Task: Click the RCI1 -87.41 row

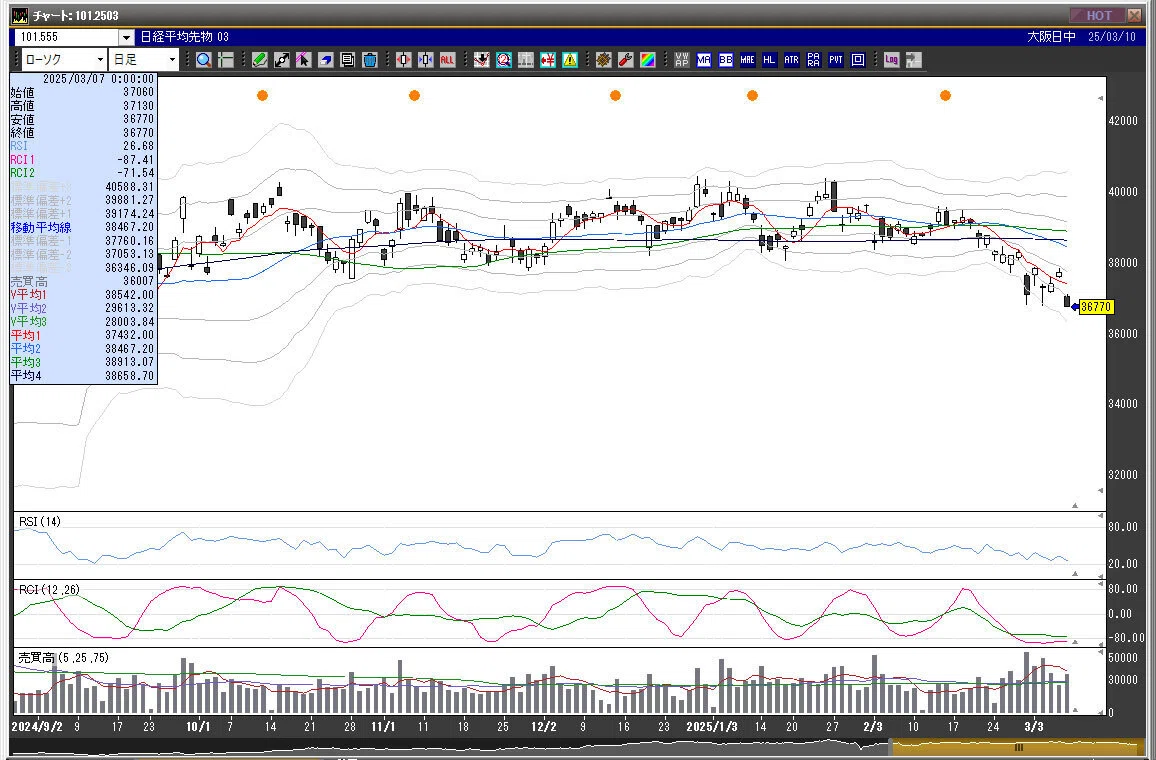Action: (x=83, y=160)
